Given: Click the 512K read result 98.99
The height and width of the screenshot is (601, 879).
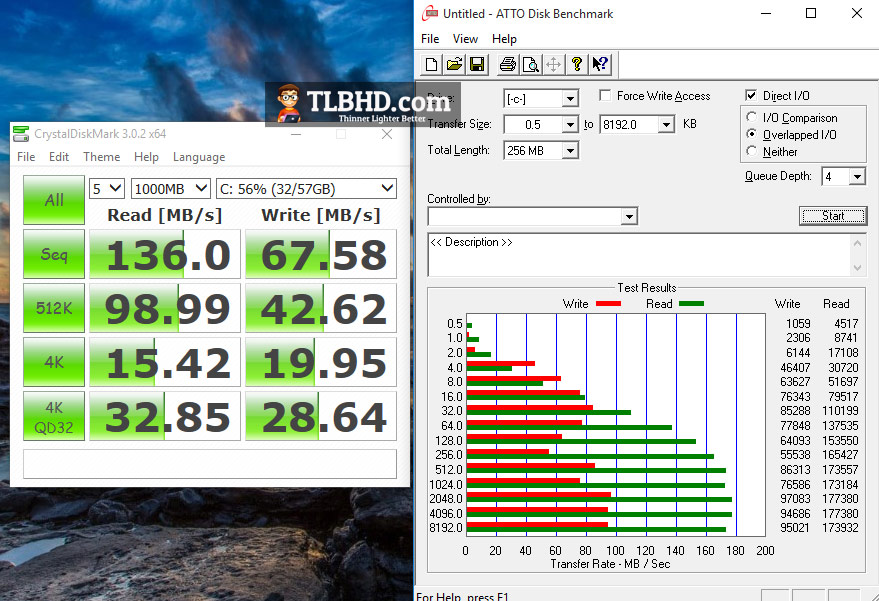Looking at the screenshot, I should (165, 308).
